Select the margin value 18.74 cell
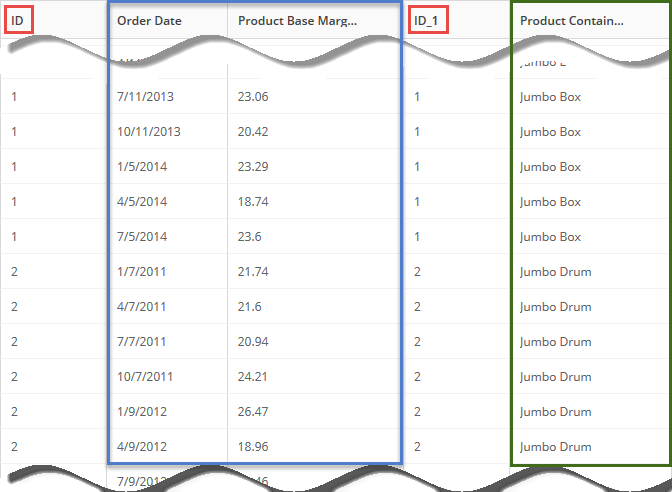The height and width of the screenshot is (492, 672). [253, 202]
